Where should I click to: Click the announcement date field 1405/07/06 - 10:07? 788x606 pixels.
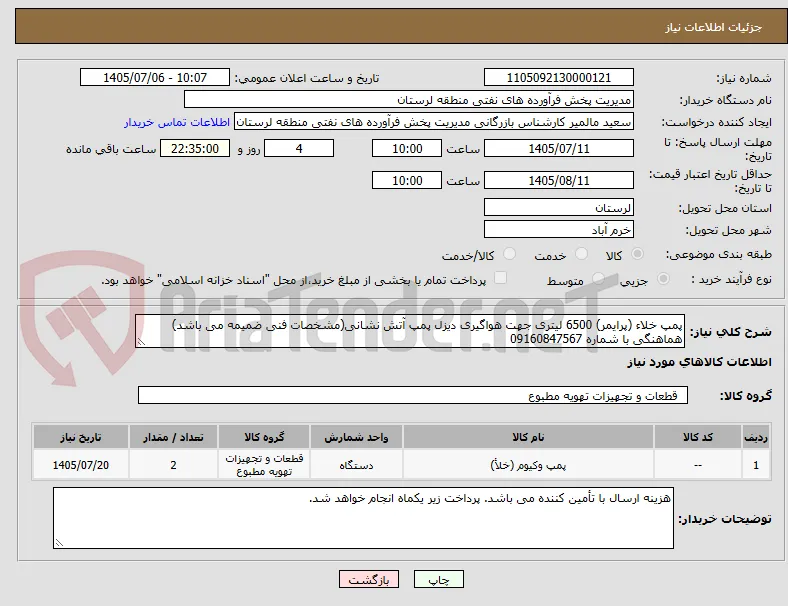pyautogui.click(x=155, y=77)
